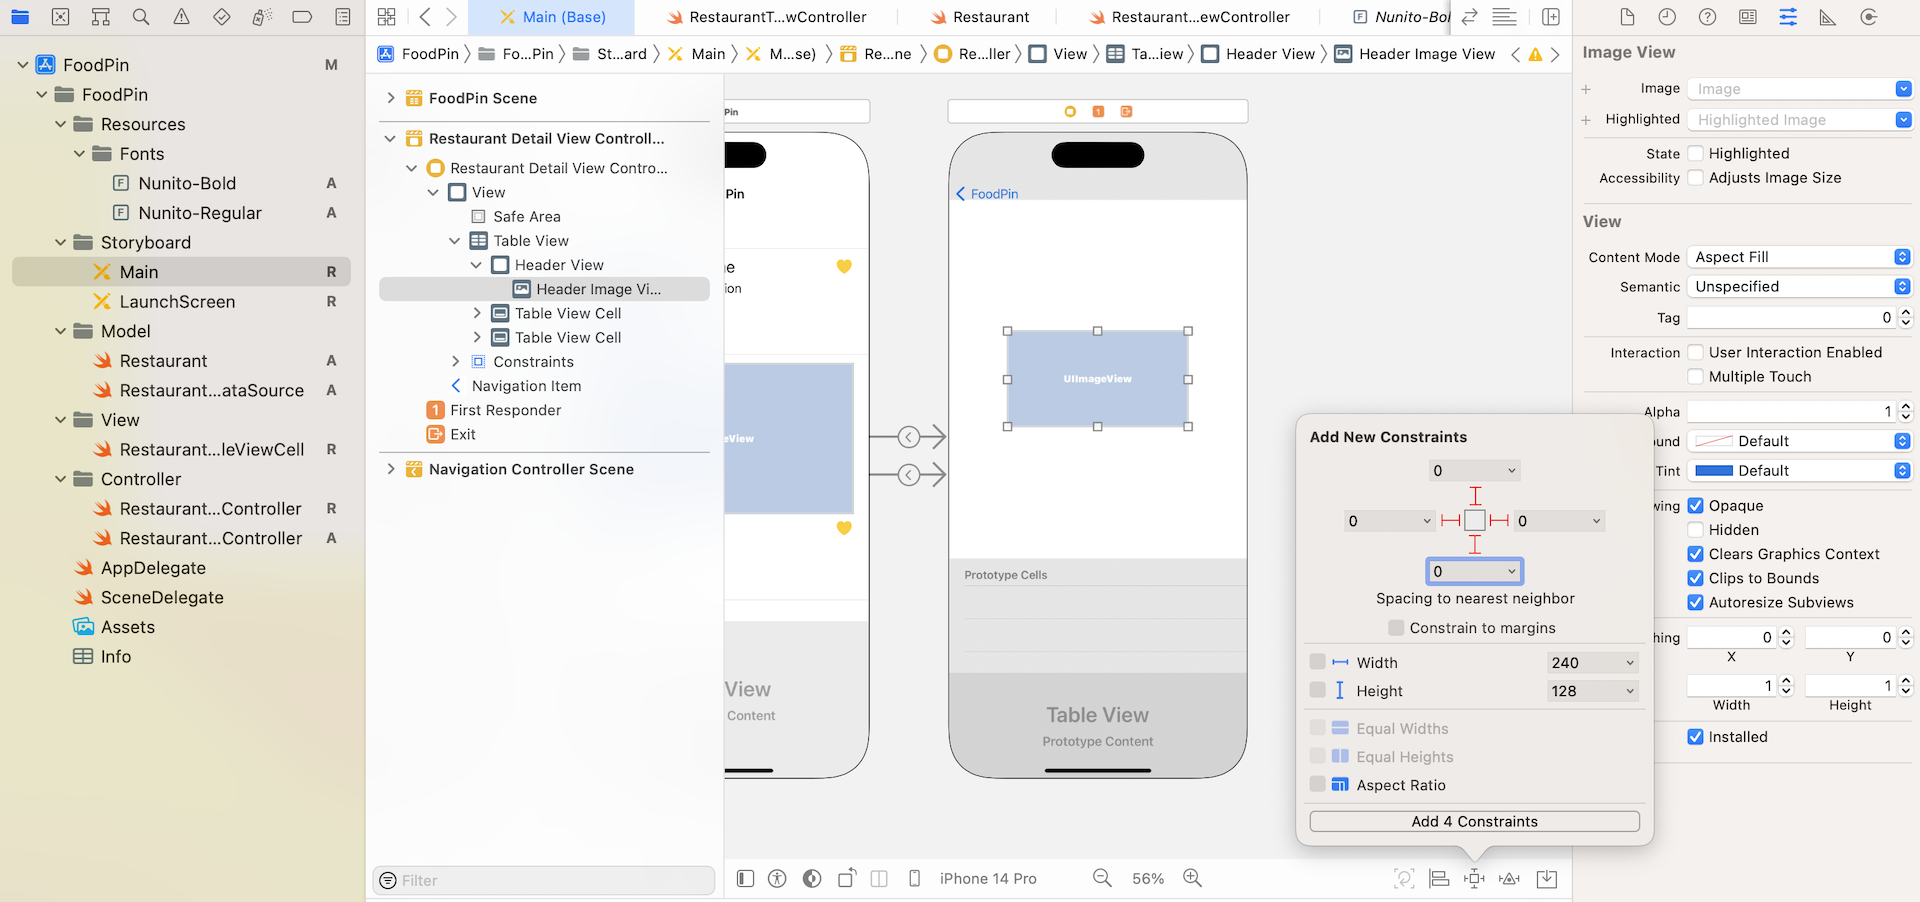Switch to the Main (Base) tab
This screenshot has height=902, width=1920.
click(550, 17)
